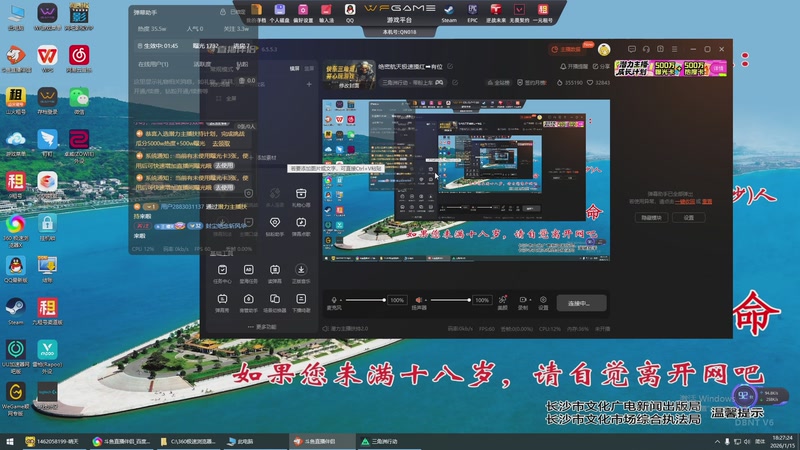Image resolution: width=800 pixels, height=450 pixels.
Task: Click the 连接中 start button
Action: (581, 303)
